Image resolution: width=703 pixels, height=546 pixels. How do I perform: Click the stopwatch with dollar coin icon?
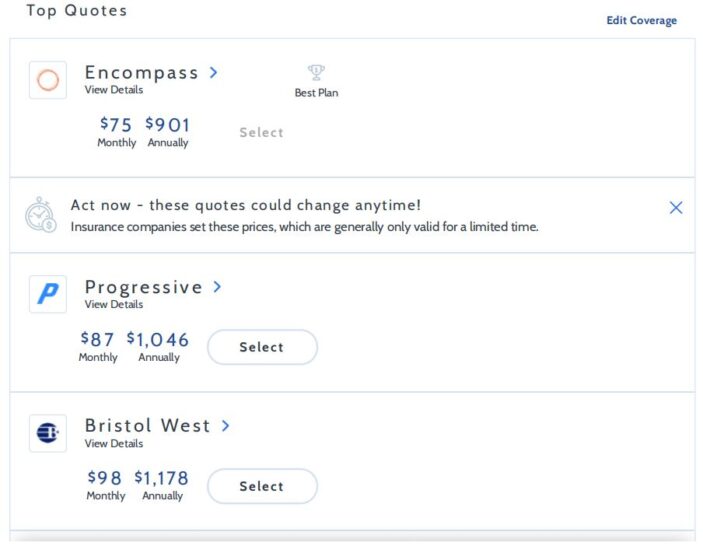tap(40, 215)
